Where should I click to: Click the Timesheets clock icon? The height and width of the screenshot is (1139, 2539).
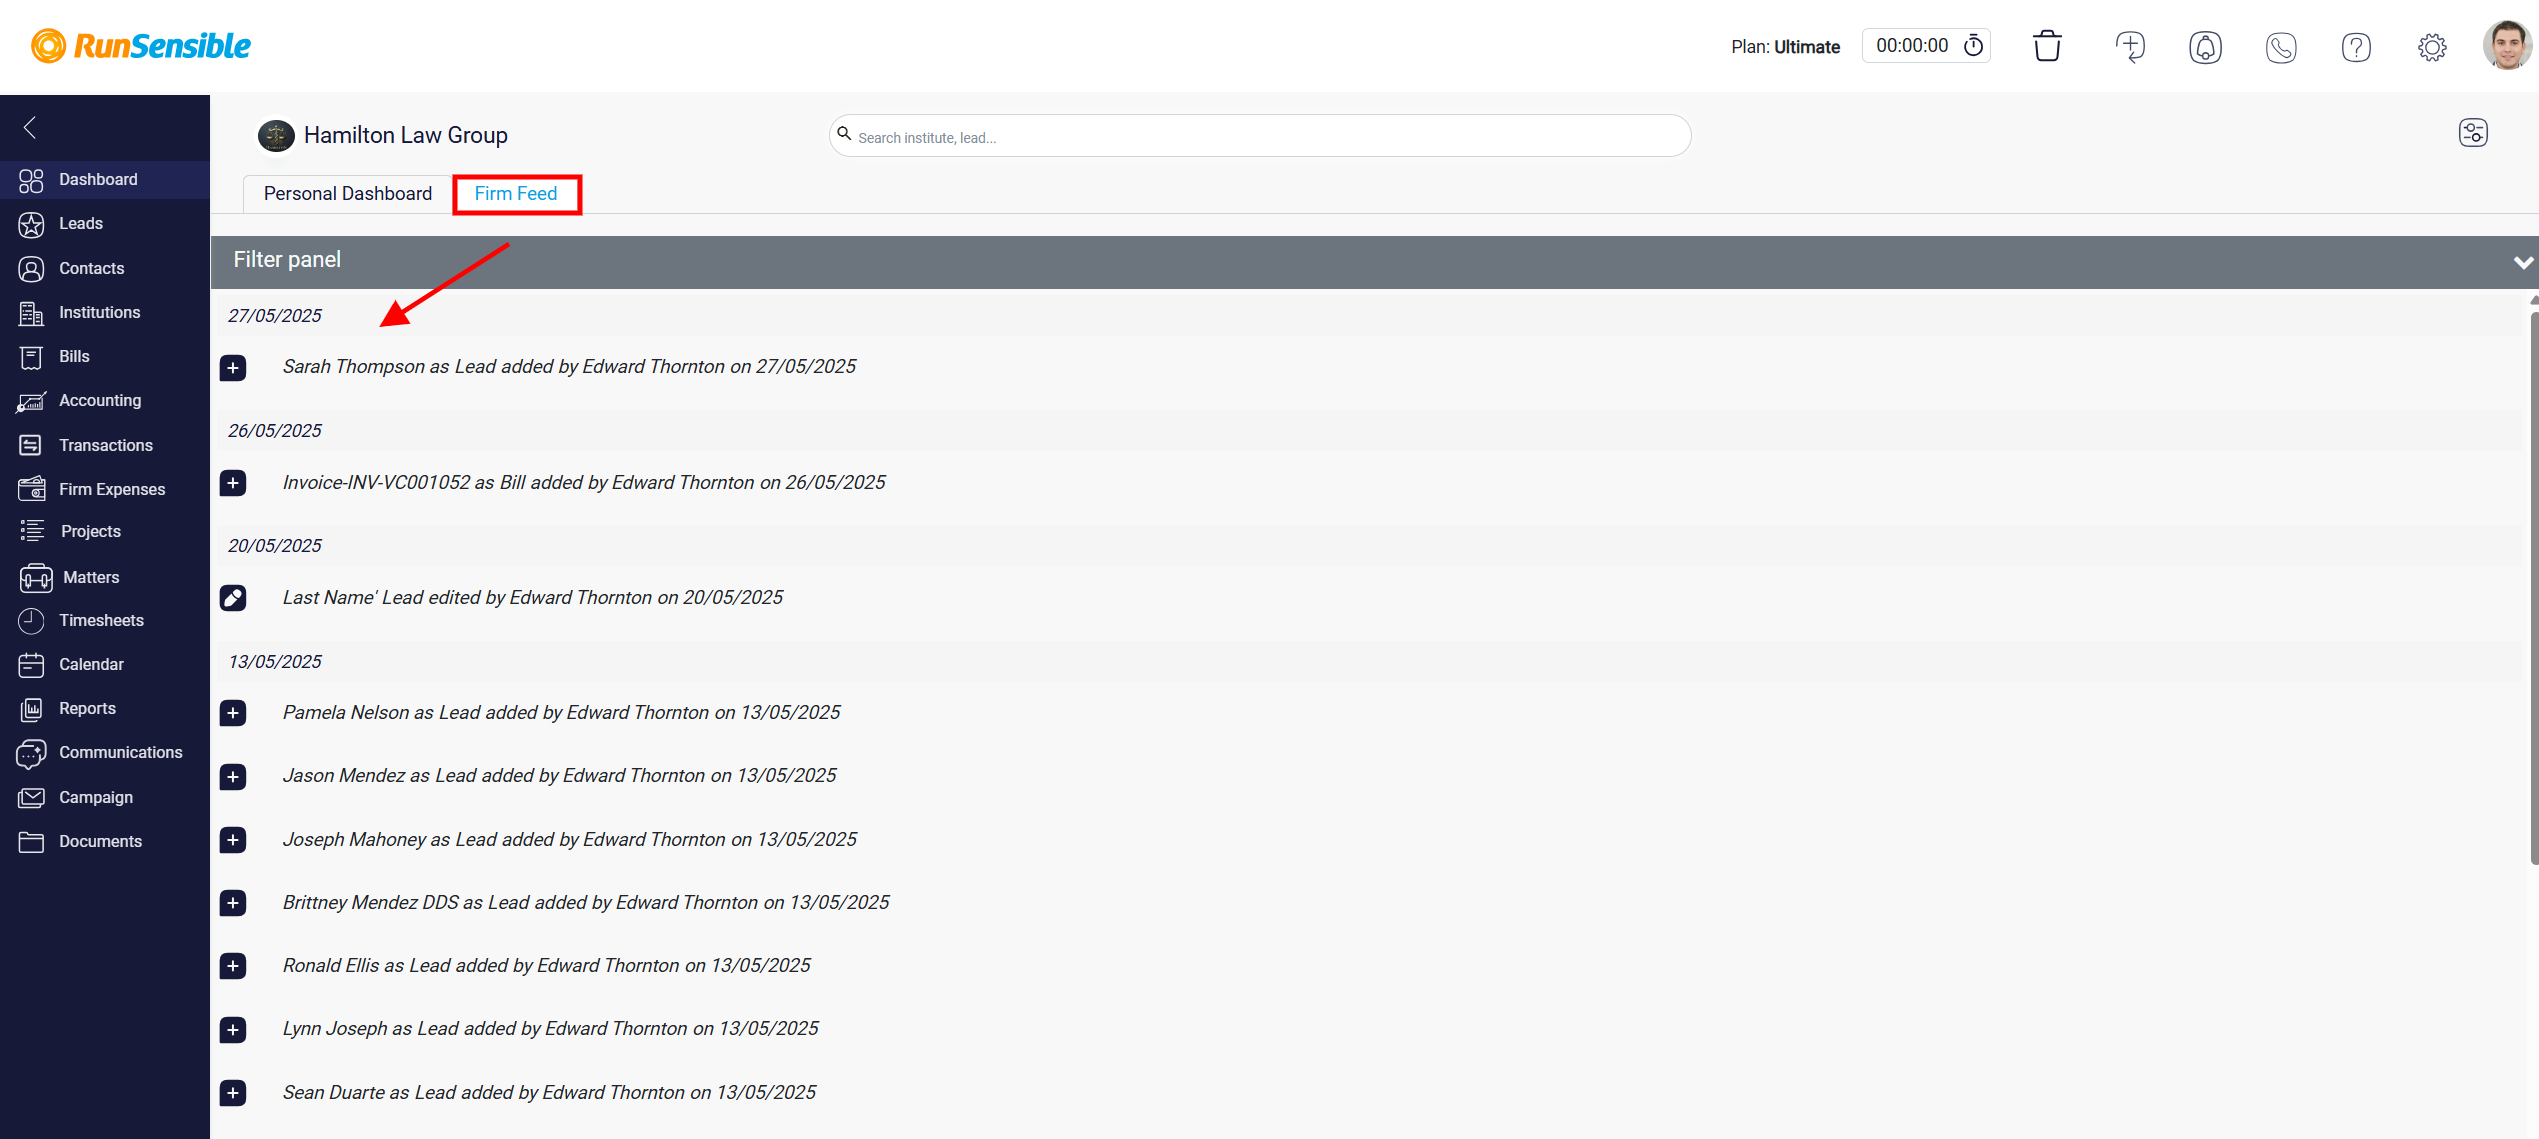(31, 620)
